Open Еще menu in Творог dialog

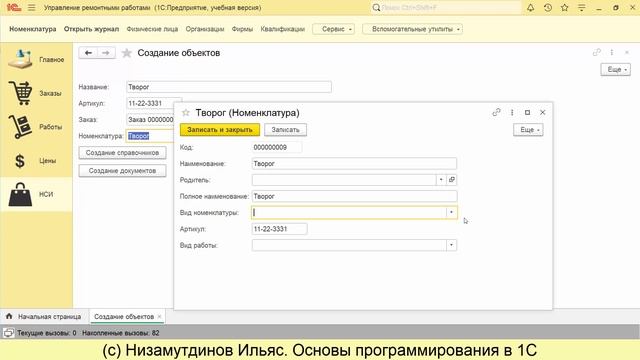[528, 130]
